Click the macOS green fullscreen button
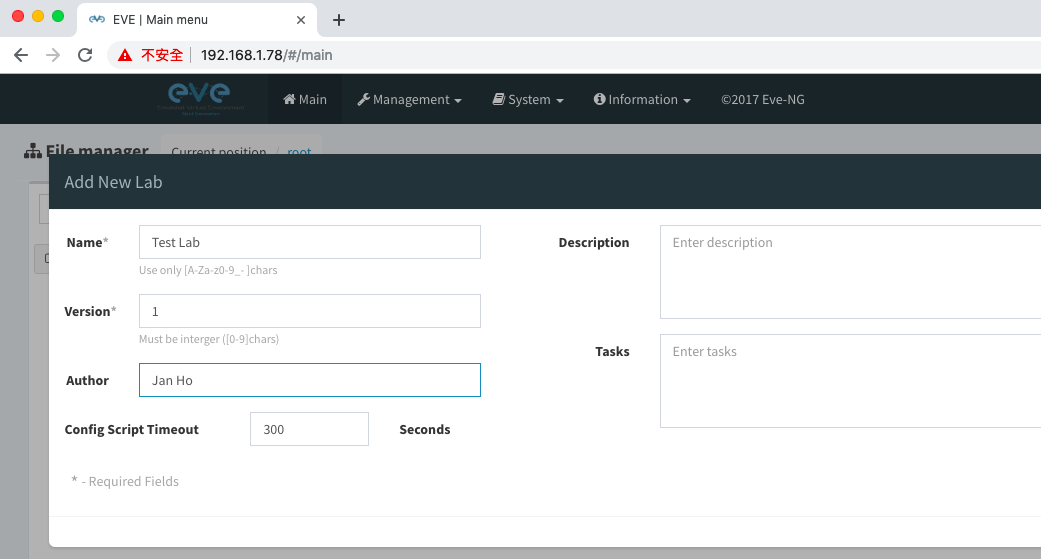This screenshot has height=559, width=1041. coord(58,17)
